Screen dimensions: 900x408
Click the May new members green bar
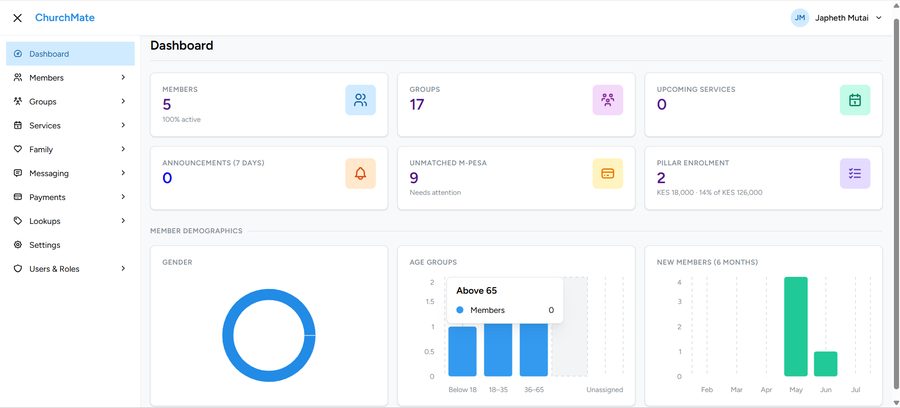(x=796, y=327)
